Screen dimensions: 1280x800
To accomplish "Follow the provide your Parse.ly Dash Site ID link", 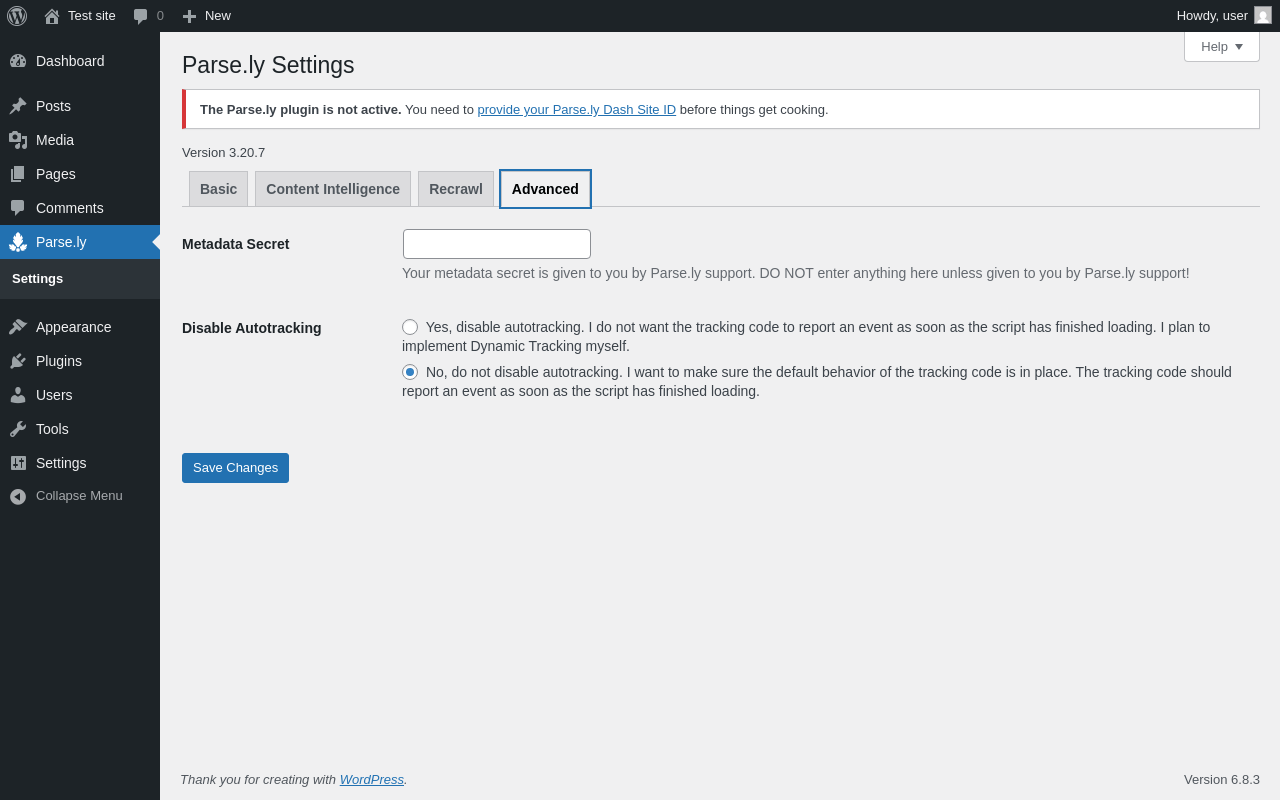I will pyautogui.click(x=576, y=110).
